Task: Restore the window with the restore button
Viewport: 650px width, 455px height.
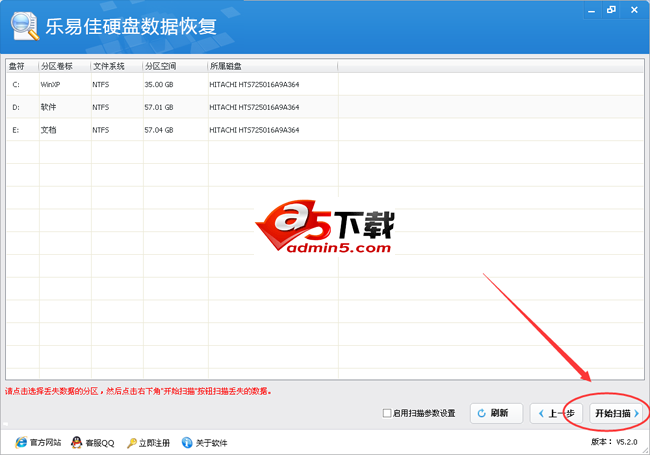Action: point(611,10)
